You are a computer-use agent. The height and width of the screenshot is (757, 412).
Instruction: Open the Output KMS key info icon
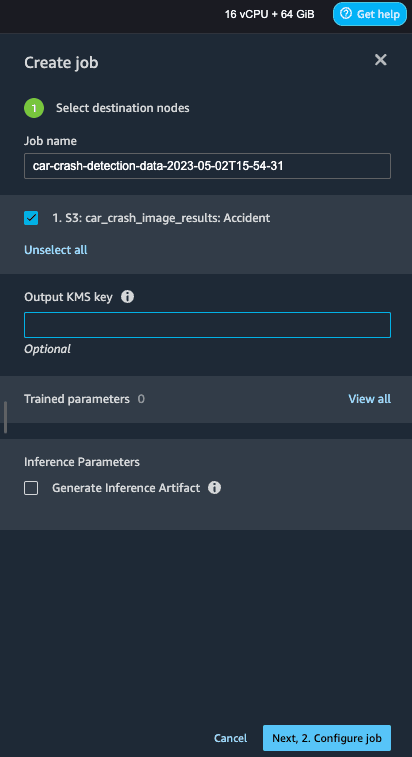(x=128, y=297)
